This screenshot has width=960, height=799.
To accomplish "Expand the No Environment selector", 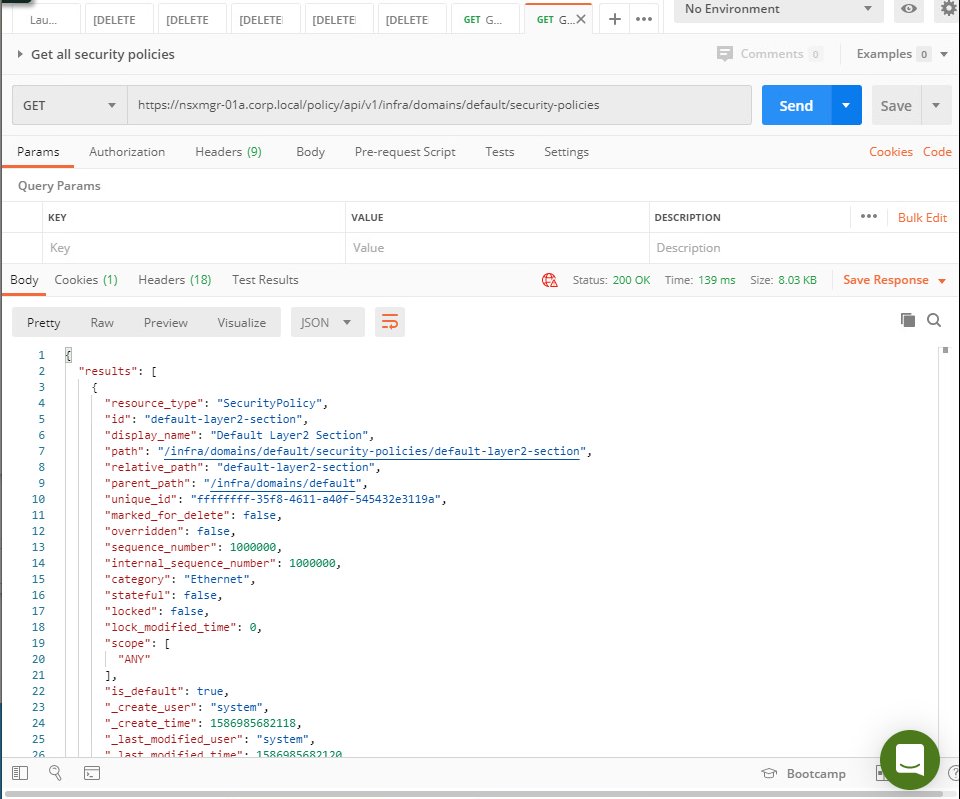I will [x=777, y=9].
